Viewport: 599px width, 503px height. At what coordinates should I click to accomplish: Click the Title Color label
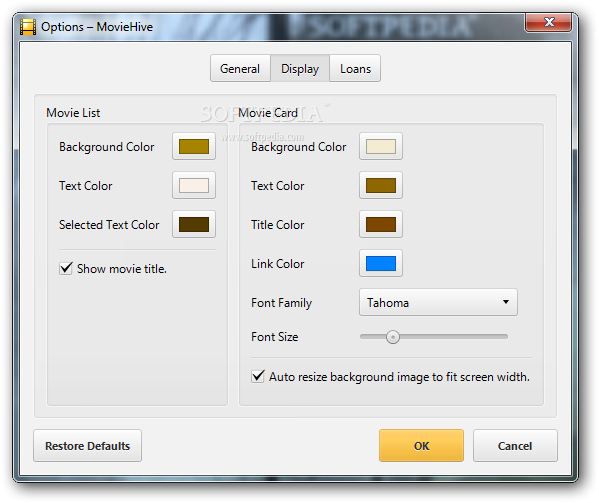click(x=278, y=225)
